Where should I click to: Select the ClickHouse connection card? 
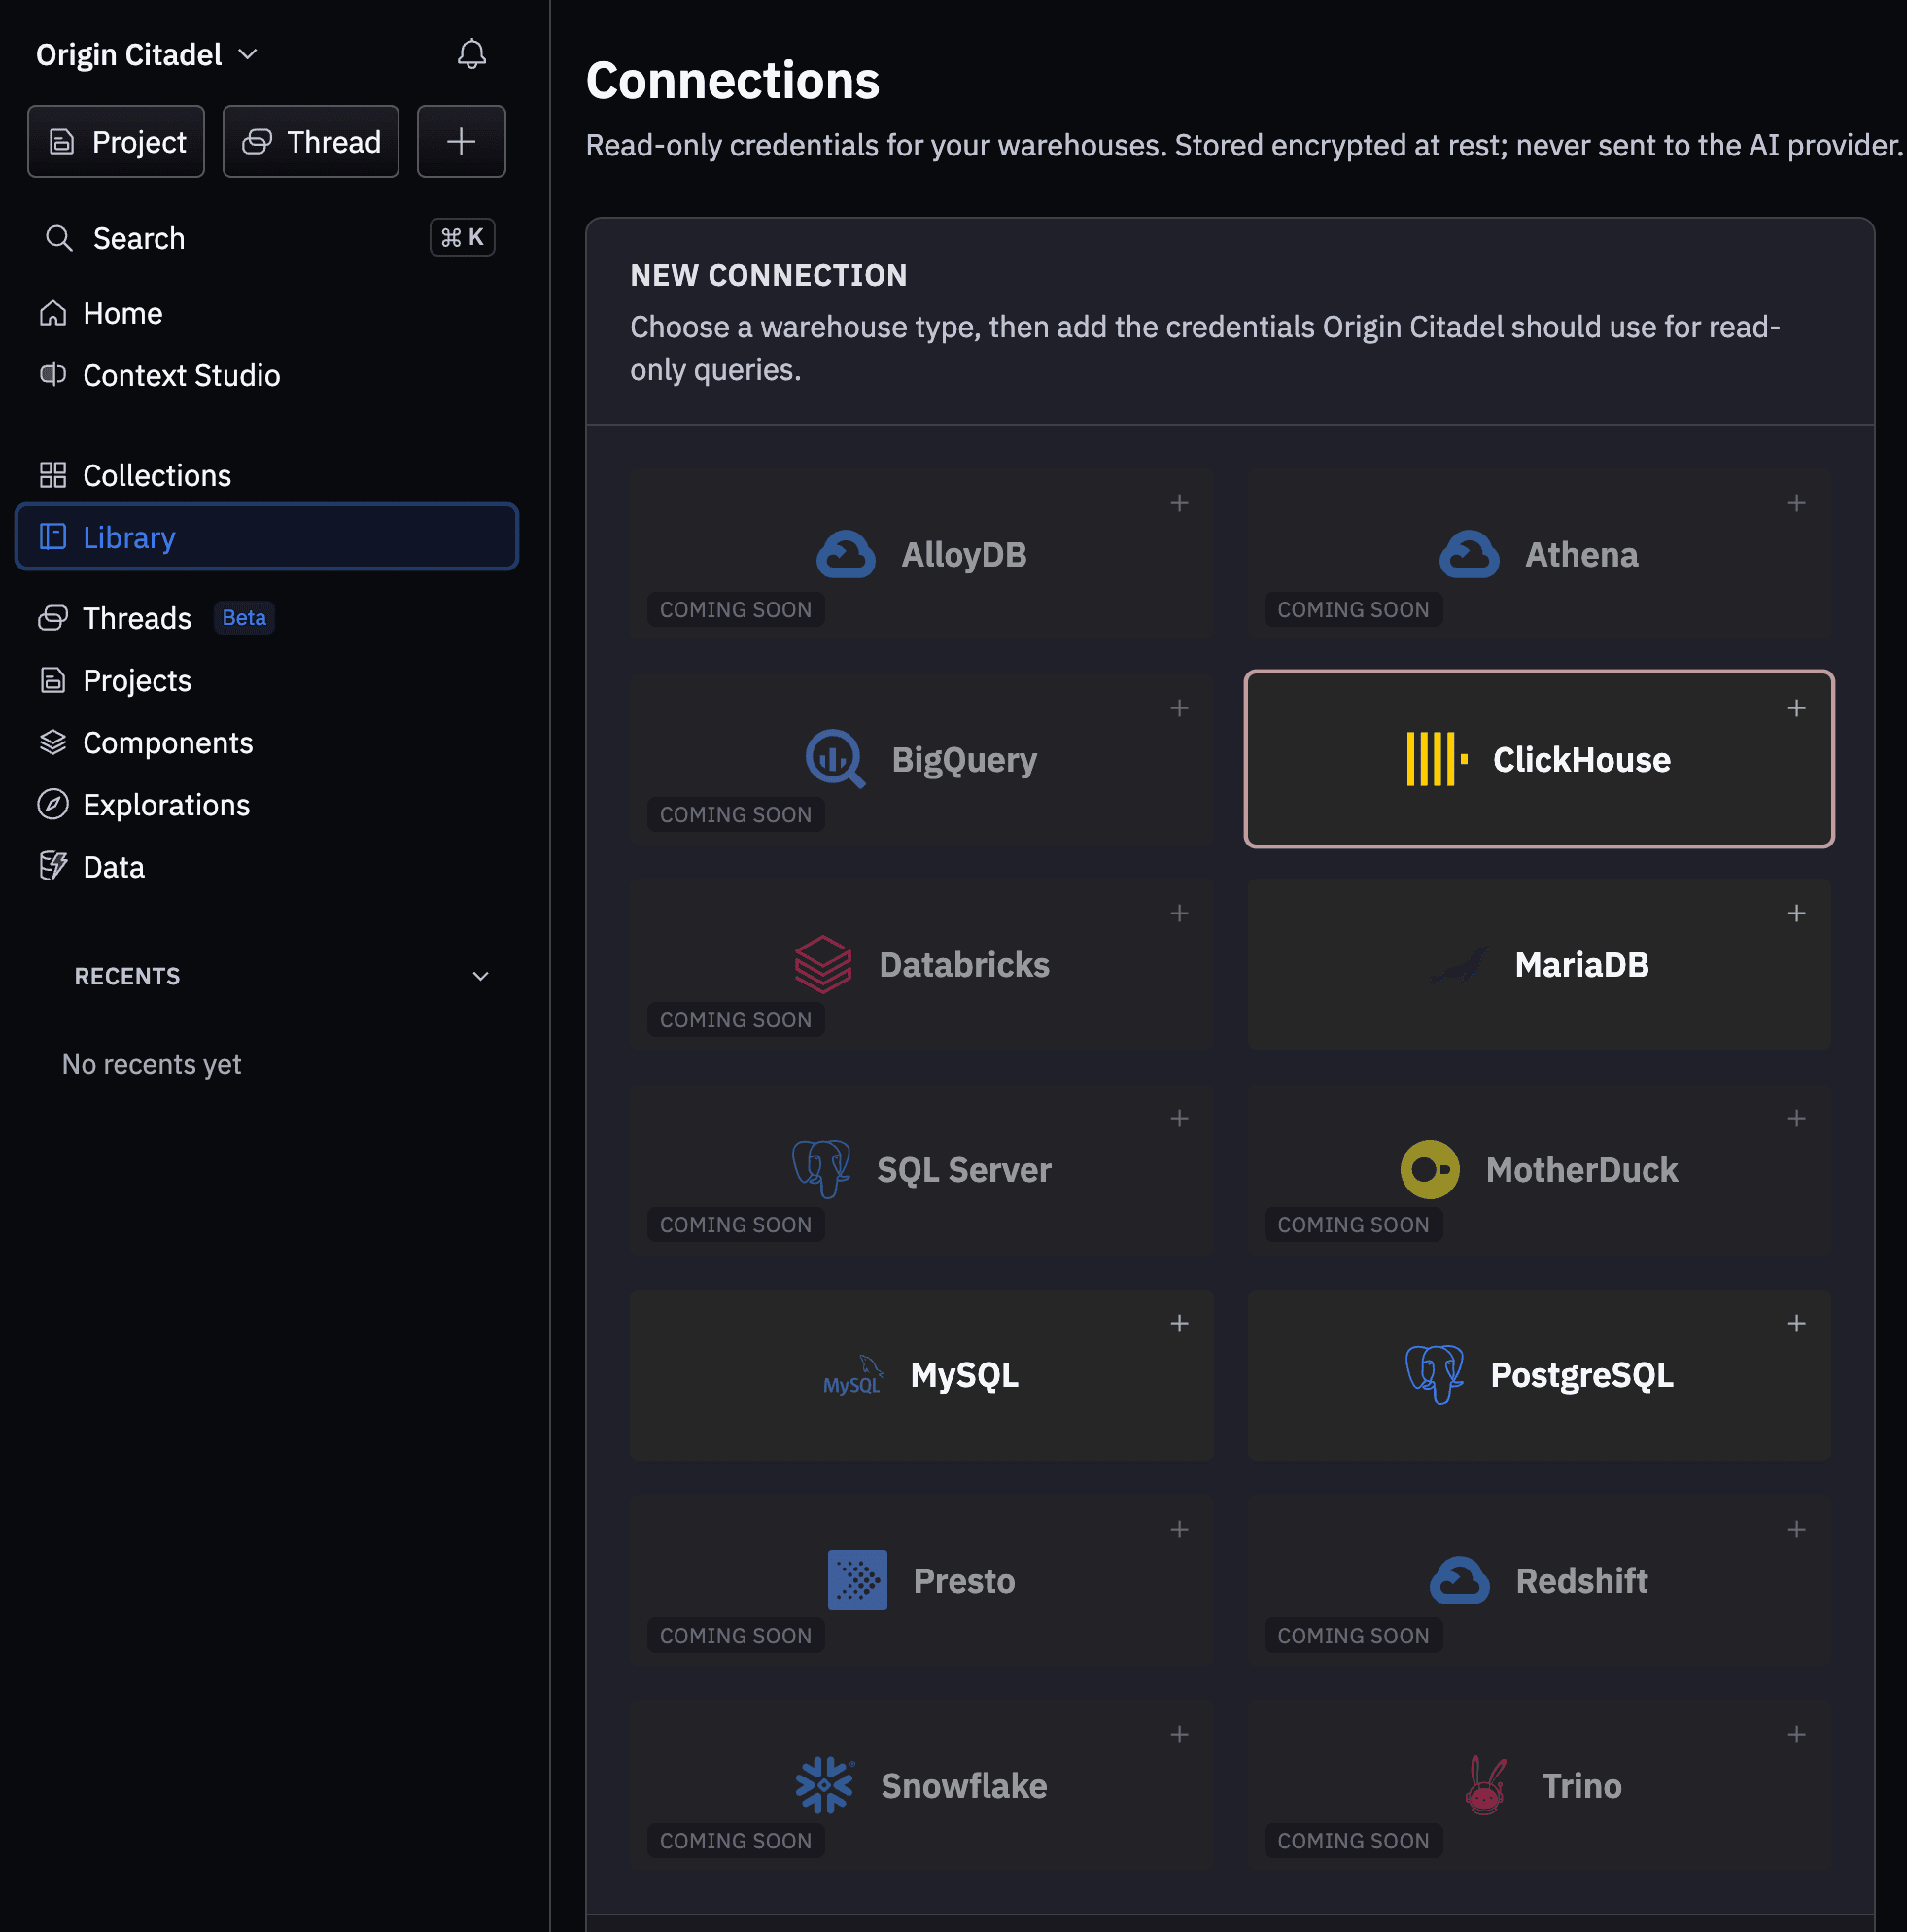point(1538,759)
